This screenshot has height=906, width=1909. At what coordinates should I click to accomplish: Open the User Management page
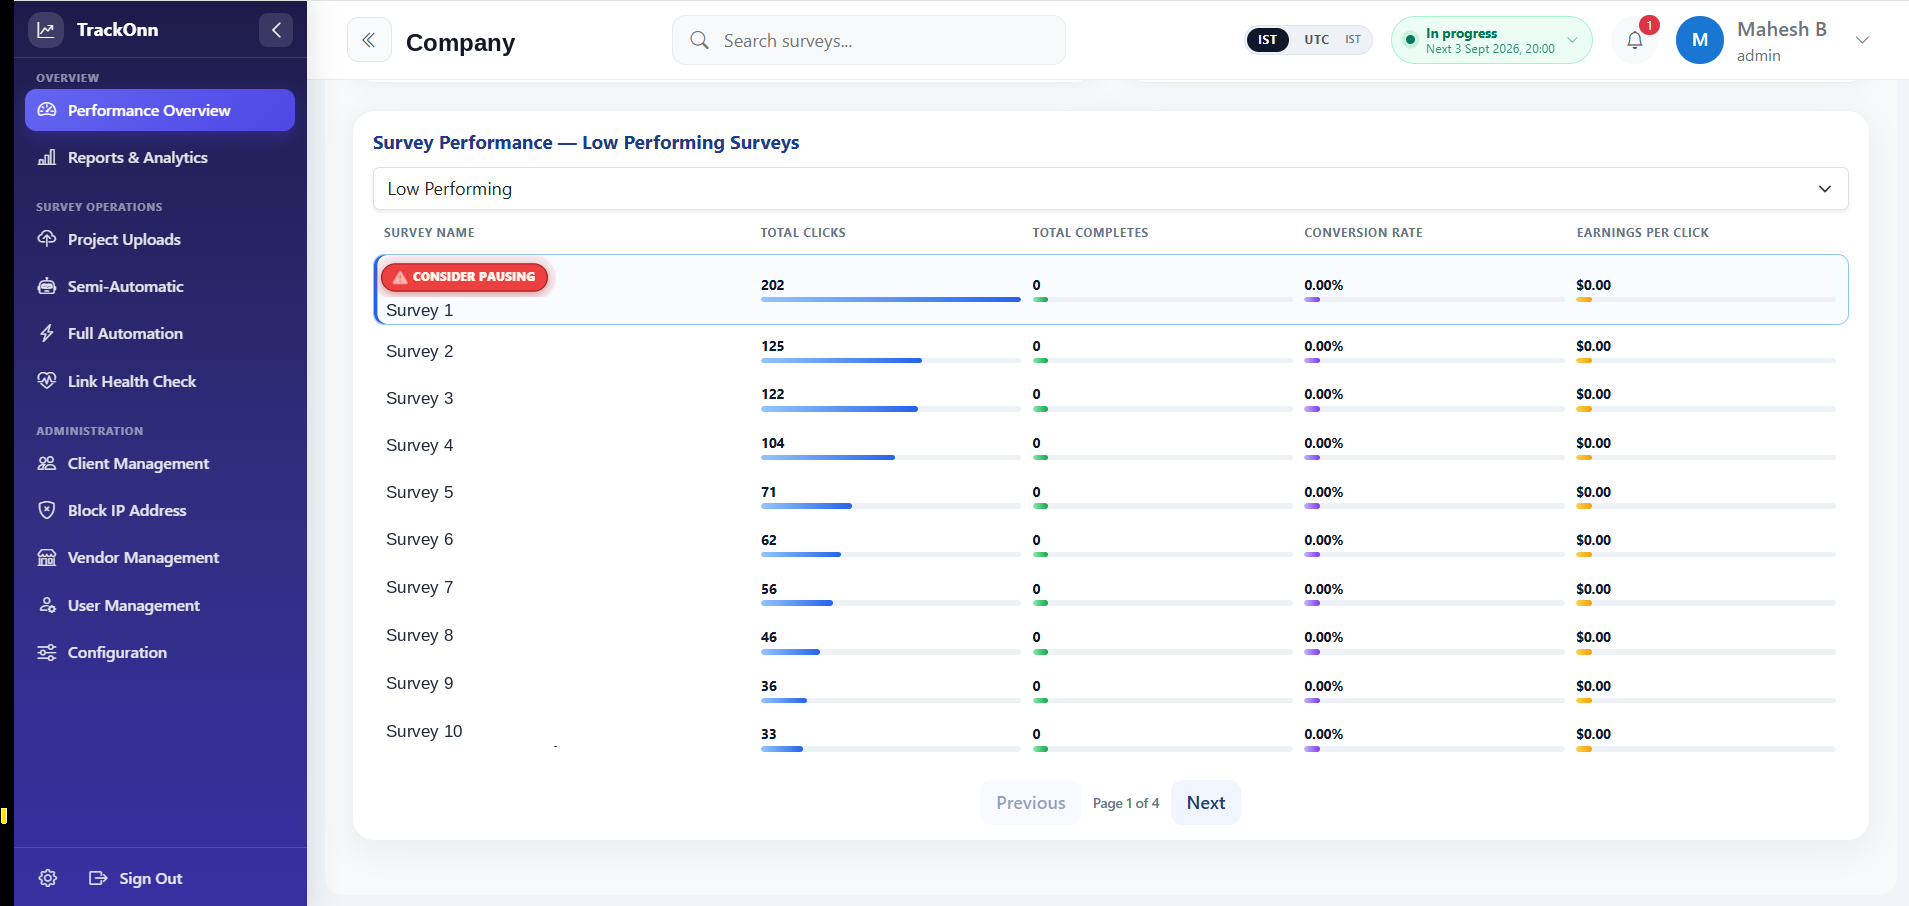(x=133, y=605)
